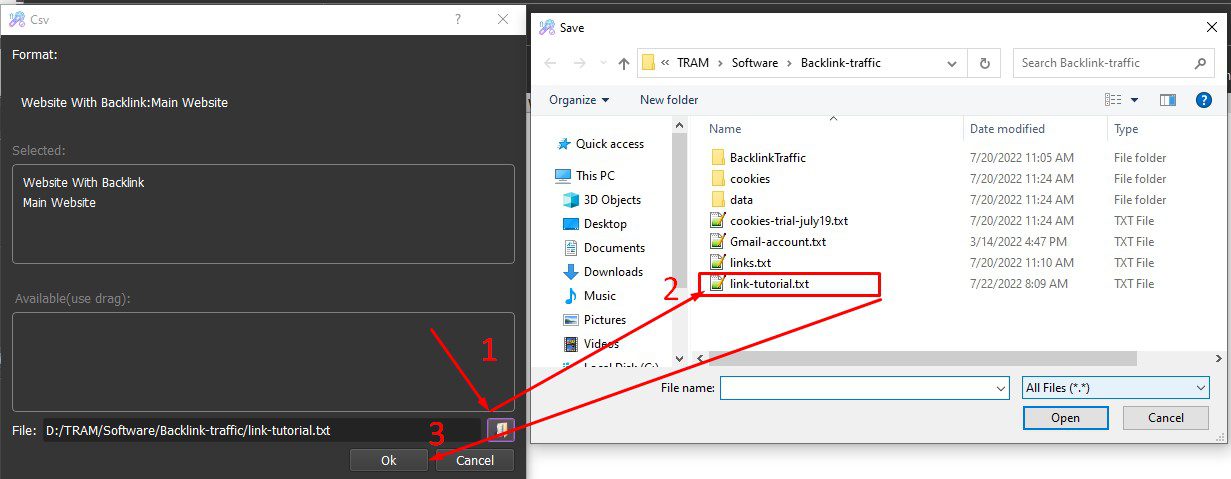1231x479 pixels.
Task: Expand the address bar history dropdown
Action: (x=954, y=63)
